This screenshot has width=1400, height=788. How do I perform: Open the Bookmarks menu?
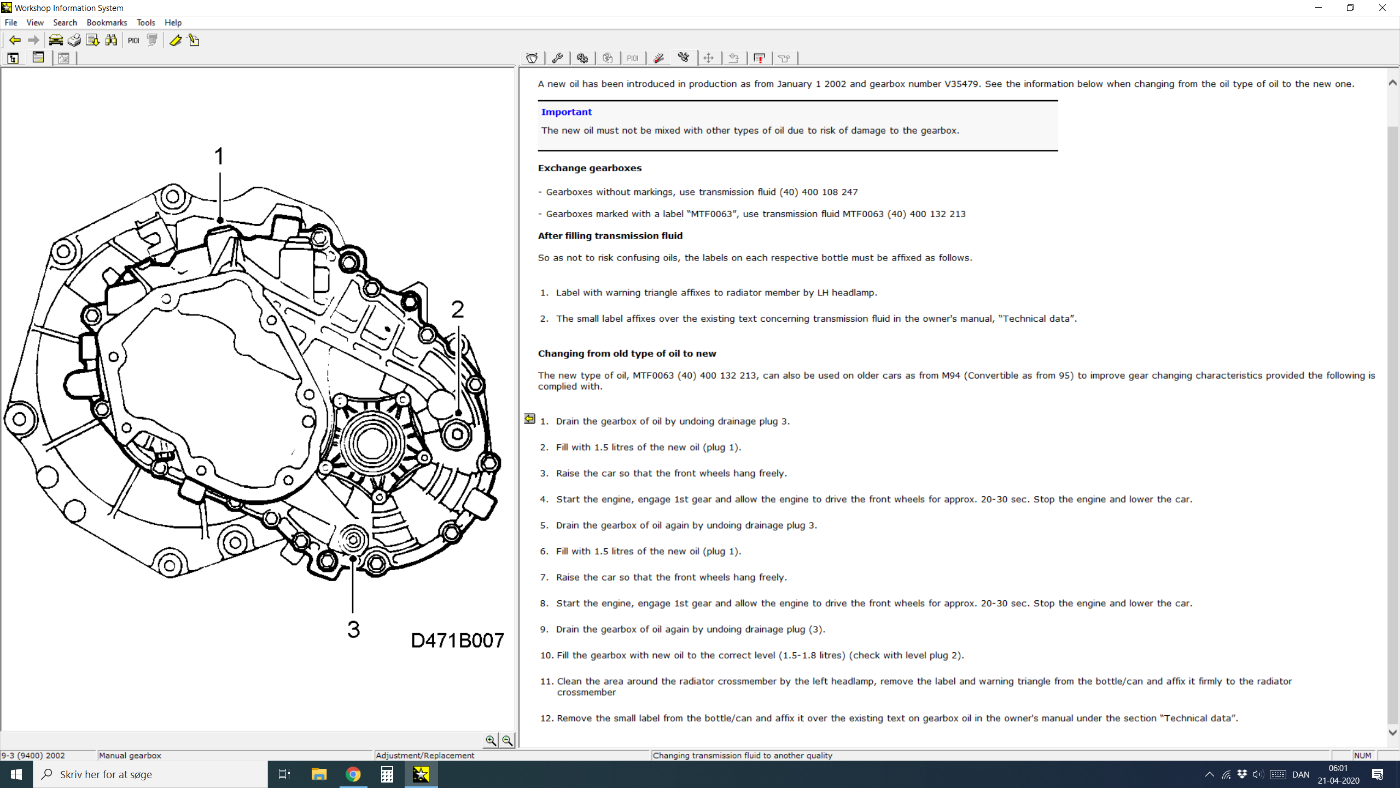[107, 22]
